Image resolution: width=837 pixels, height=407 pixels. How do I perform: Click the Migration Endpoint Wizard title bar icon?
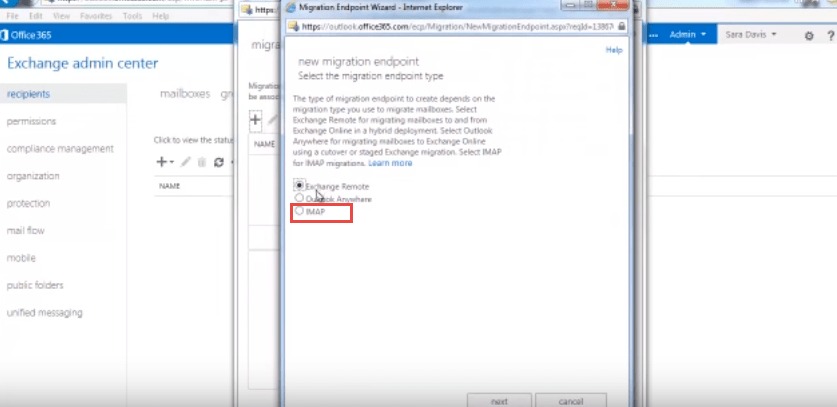(291, 7)
